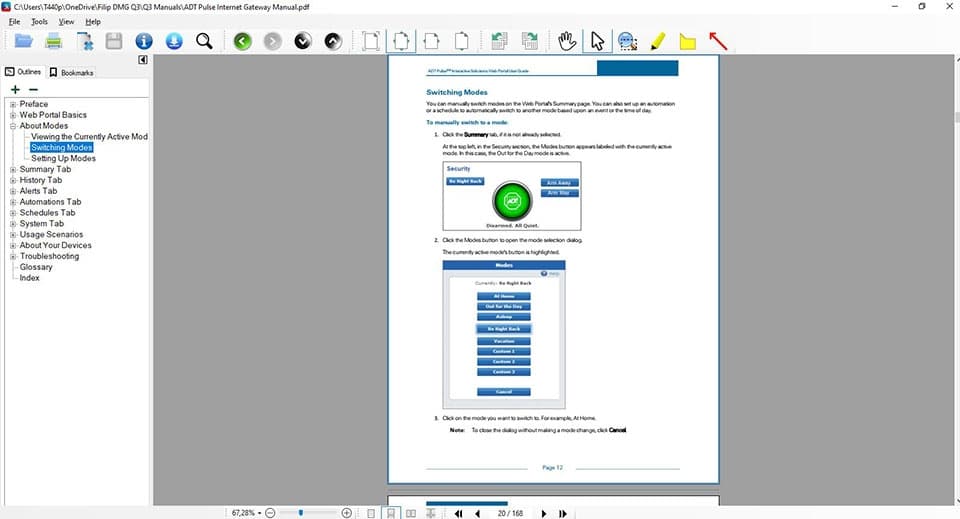The image size is (960, 519).
Task: Open the Tools menu
Action: click(x=39, y=21)
